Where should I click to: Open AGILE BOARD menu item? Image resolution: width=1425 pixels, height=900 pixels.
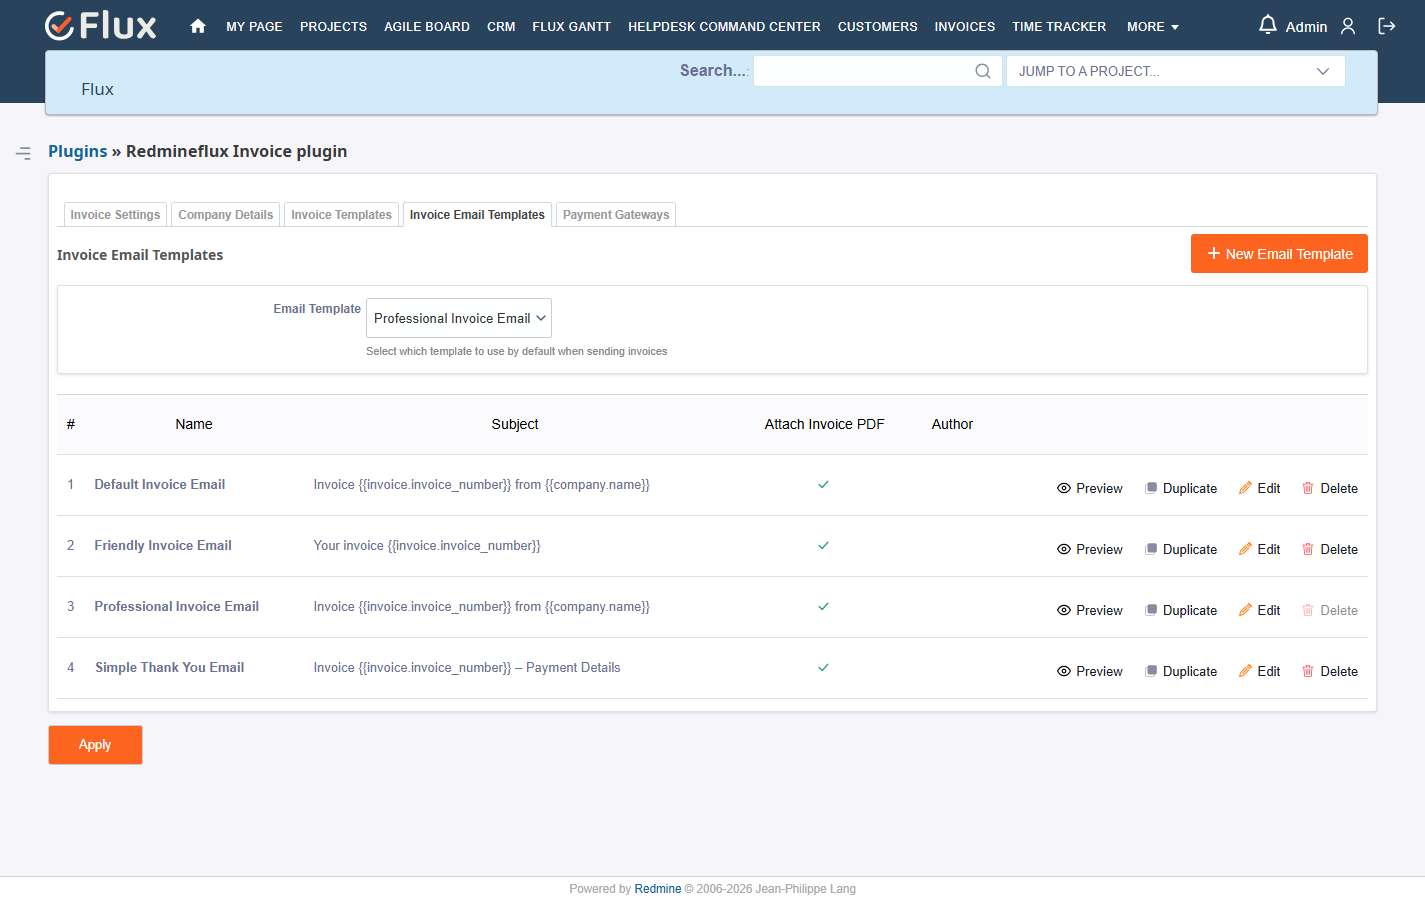pos(427,27)
